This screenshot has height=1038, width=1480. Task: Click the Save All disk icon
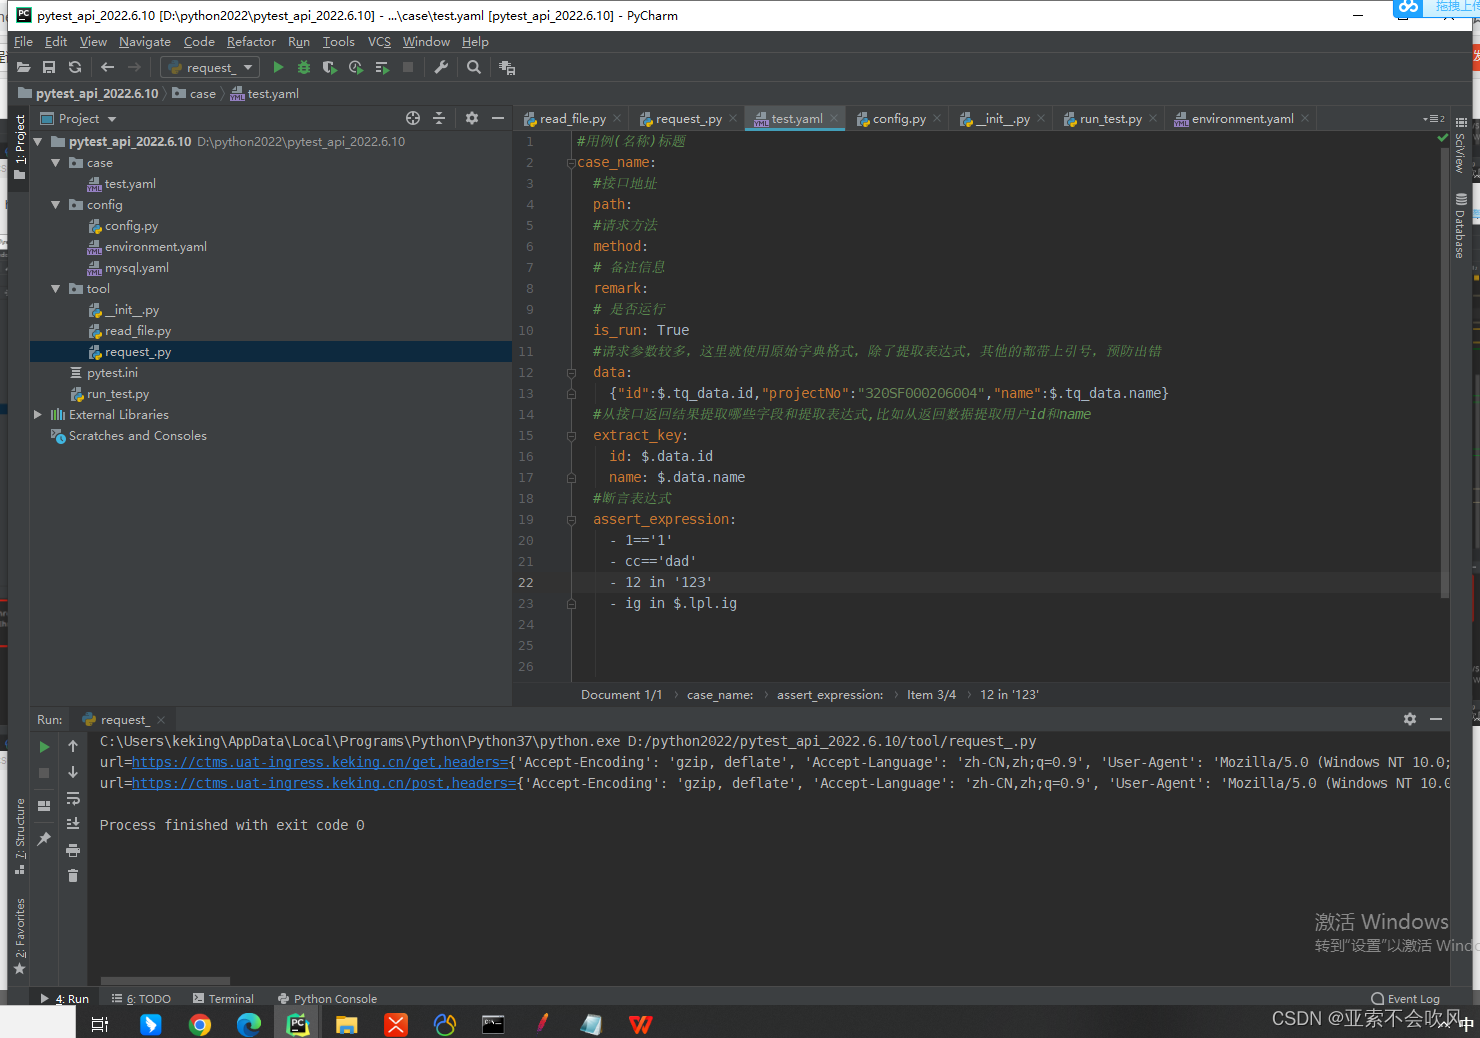49,67
